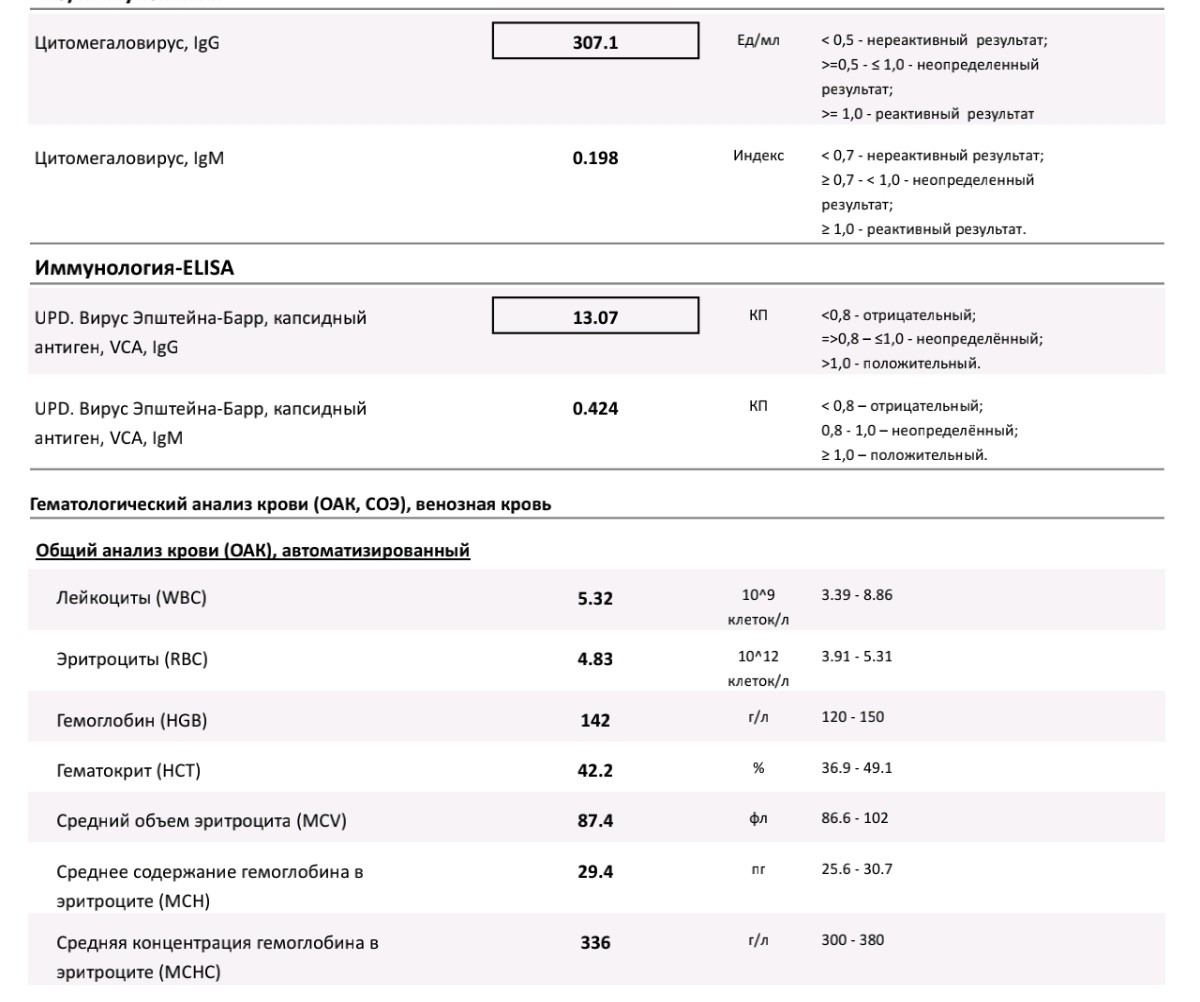Select the MCV result value 87.4
The image size is (1200, 1002).
click(x=595, y=821)
